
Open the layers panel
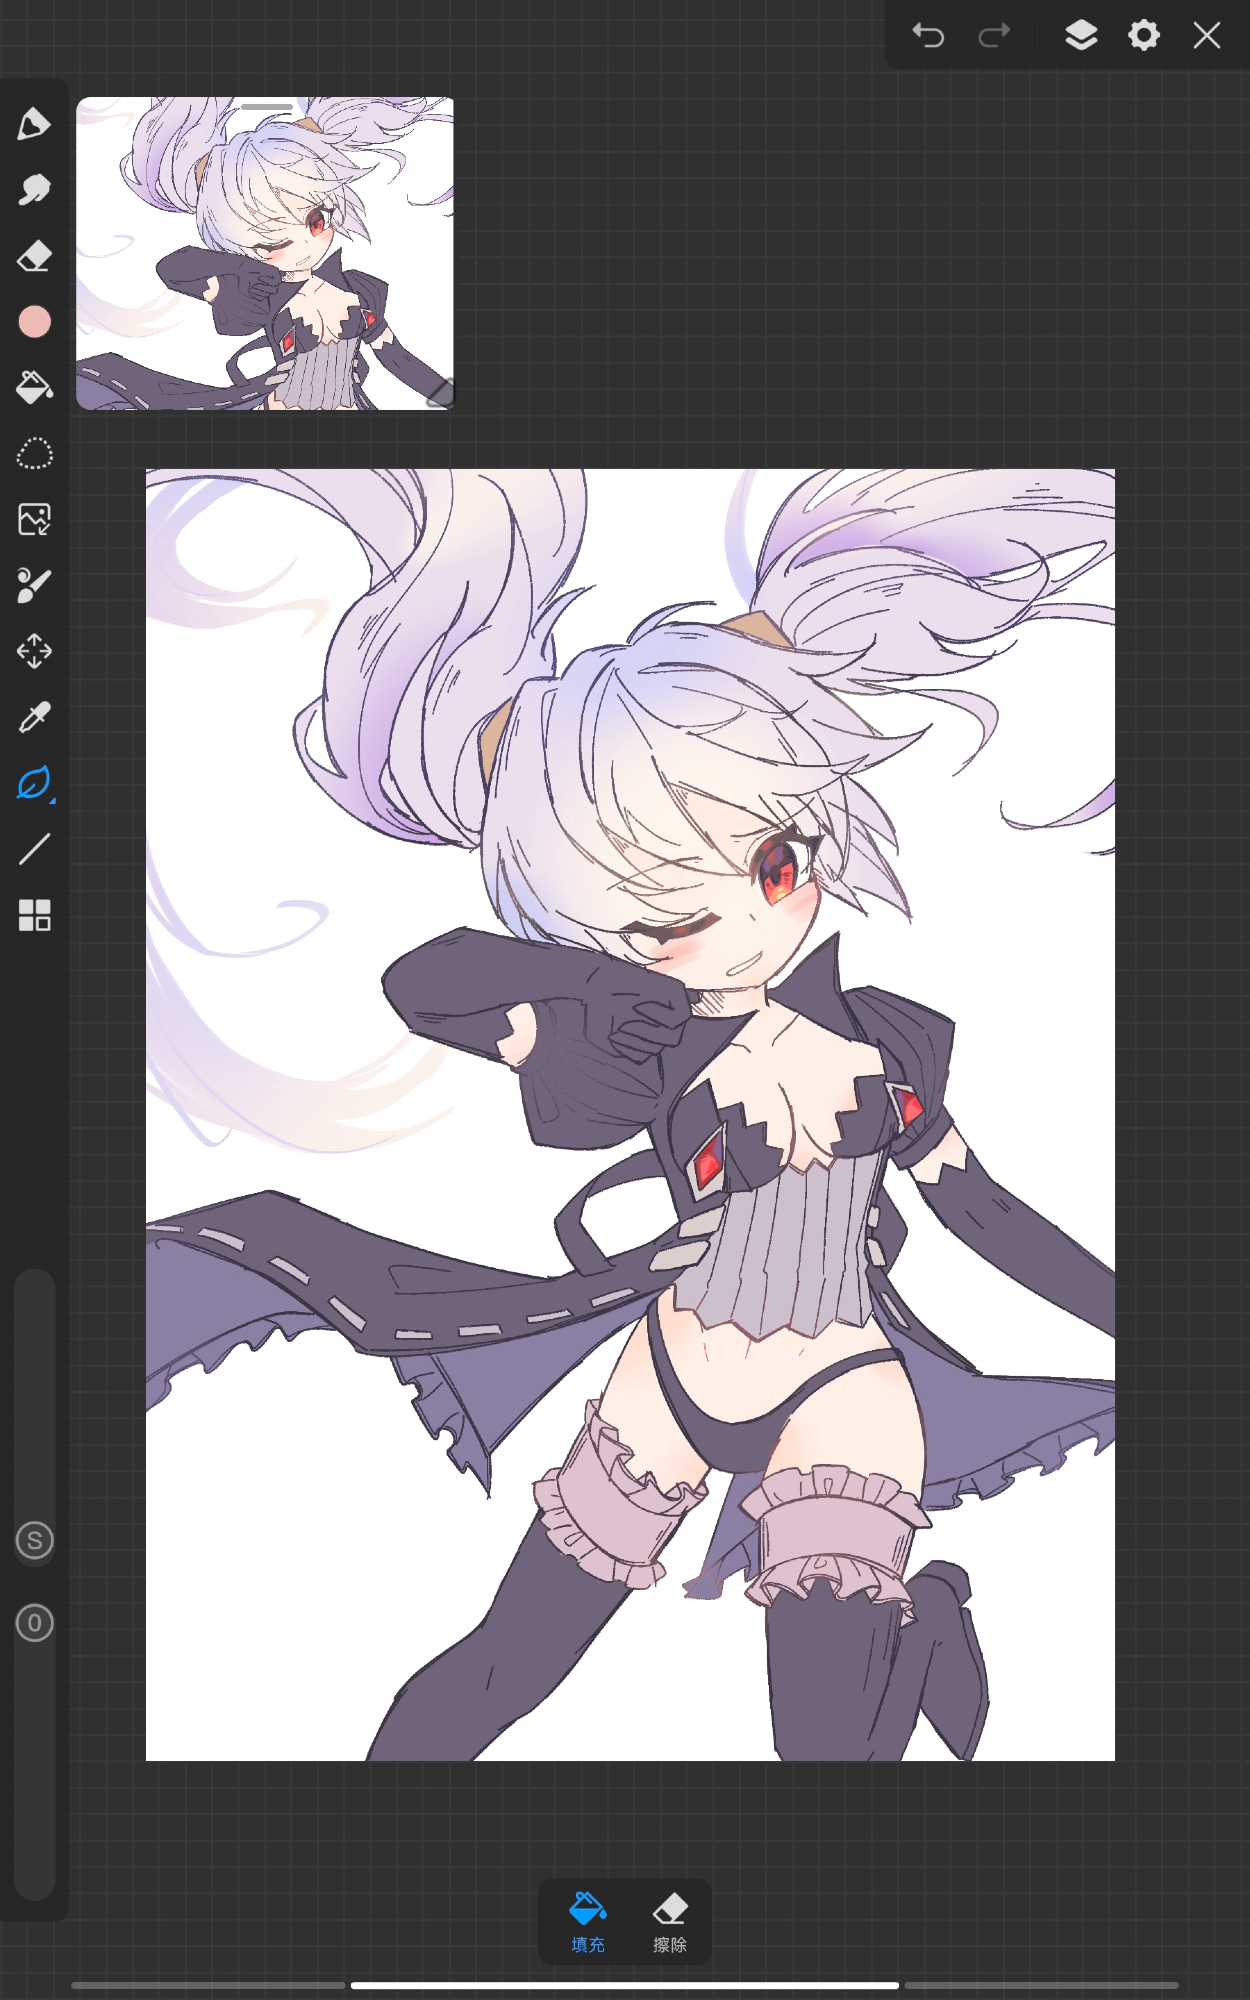click(x=1081, y=36)
